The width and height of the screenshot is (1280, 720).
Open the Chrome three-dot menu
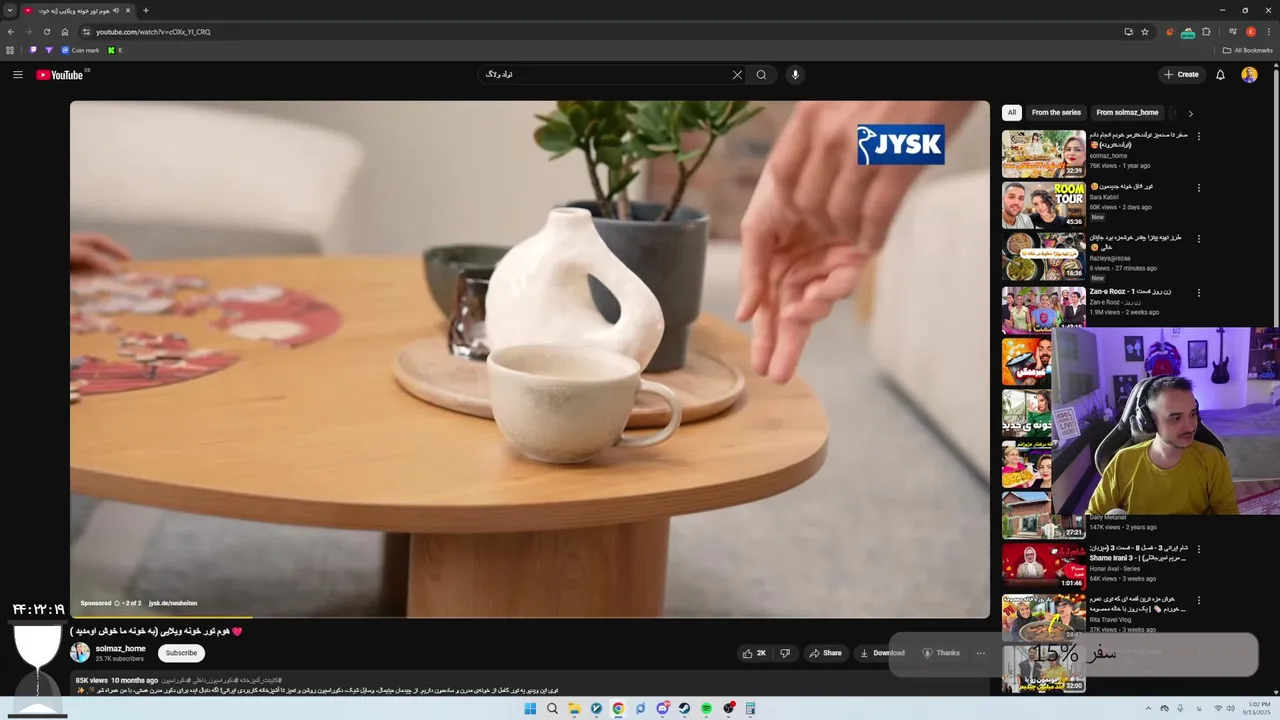click(1267, 32)
